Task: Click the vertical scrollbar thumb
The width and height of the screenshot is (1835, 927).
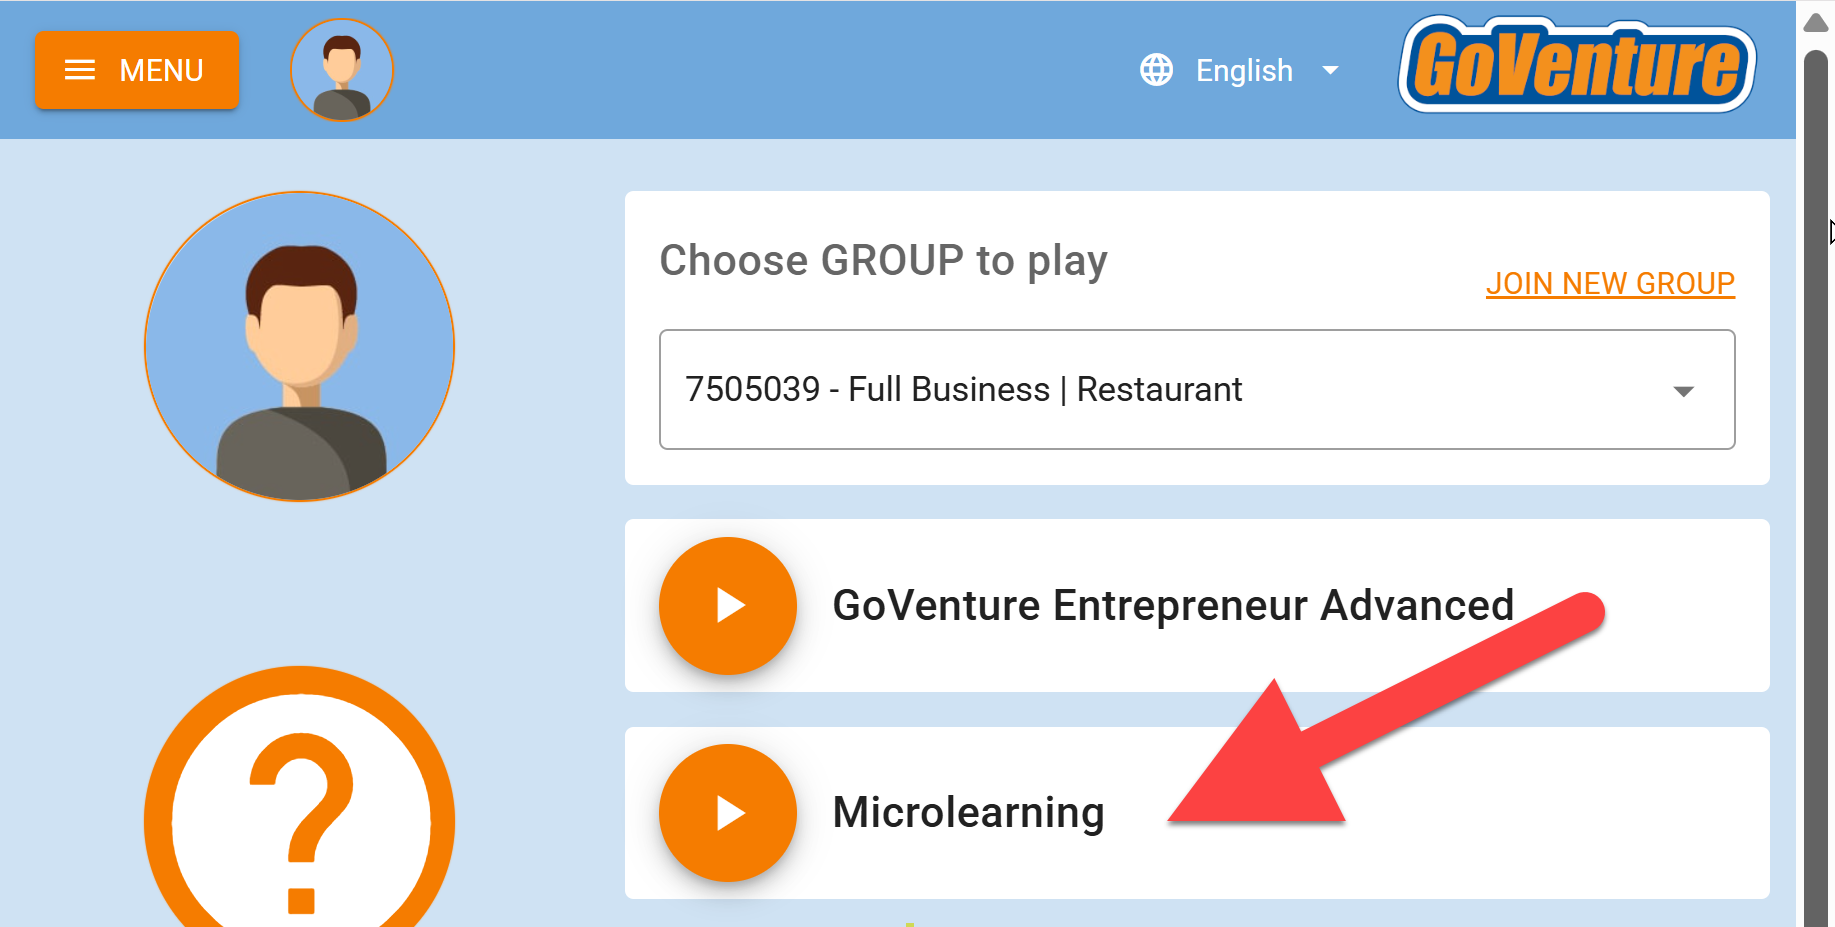Action: pyautogui.click(x=1816, y=488)
